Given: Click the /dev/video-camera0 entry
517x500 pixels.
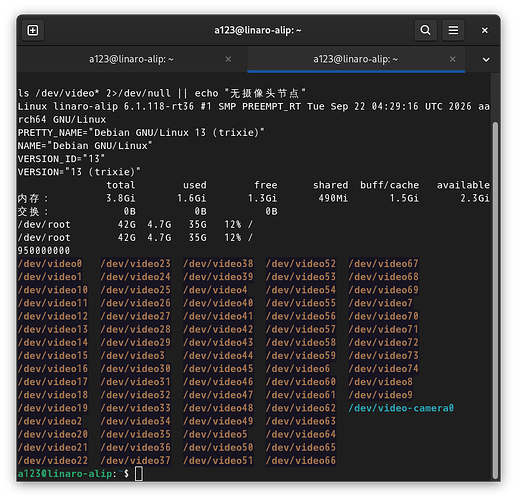Looking at the screenshot, I should [x=401, y=408].
